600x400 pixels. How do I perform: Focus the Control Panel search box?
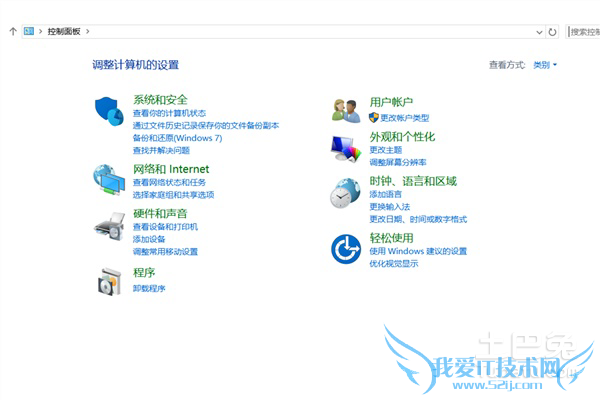point(583,32)
